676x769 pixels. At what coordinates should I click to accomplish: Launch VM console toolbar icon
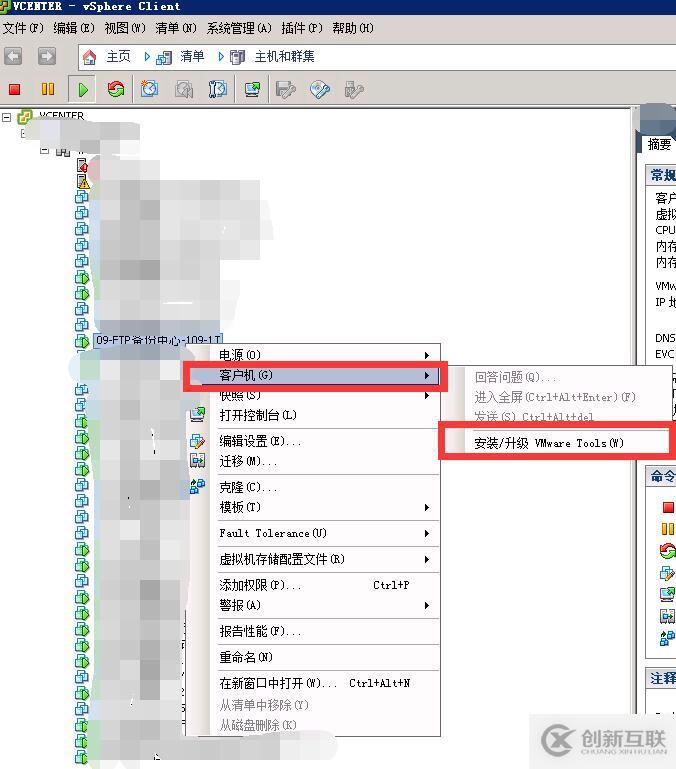pos(253,89)
